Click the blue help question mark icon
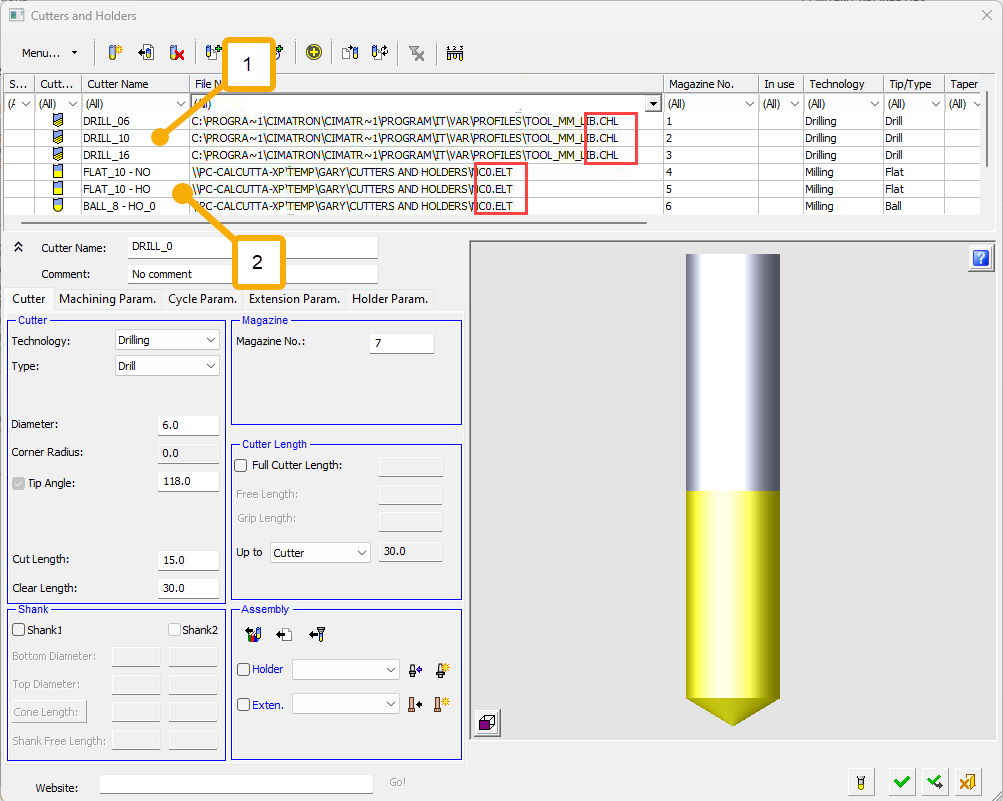The height and width of the screenshot is (801, 1003). click(x=980, y=259)
